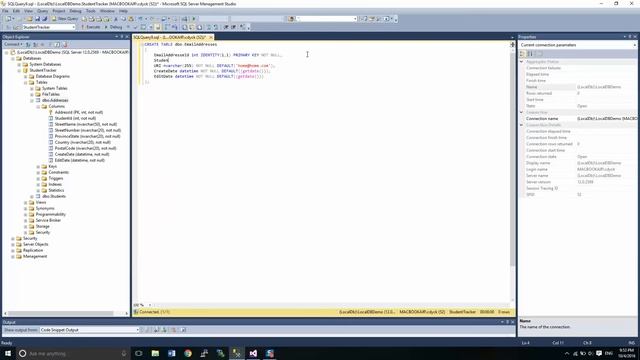Click the Save icon in the toolbar

click(37, 19)
